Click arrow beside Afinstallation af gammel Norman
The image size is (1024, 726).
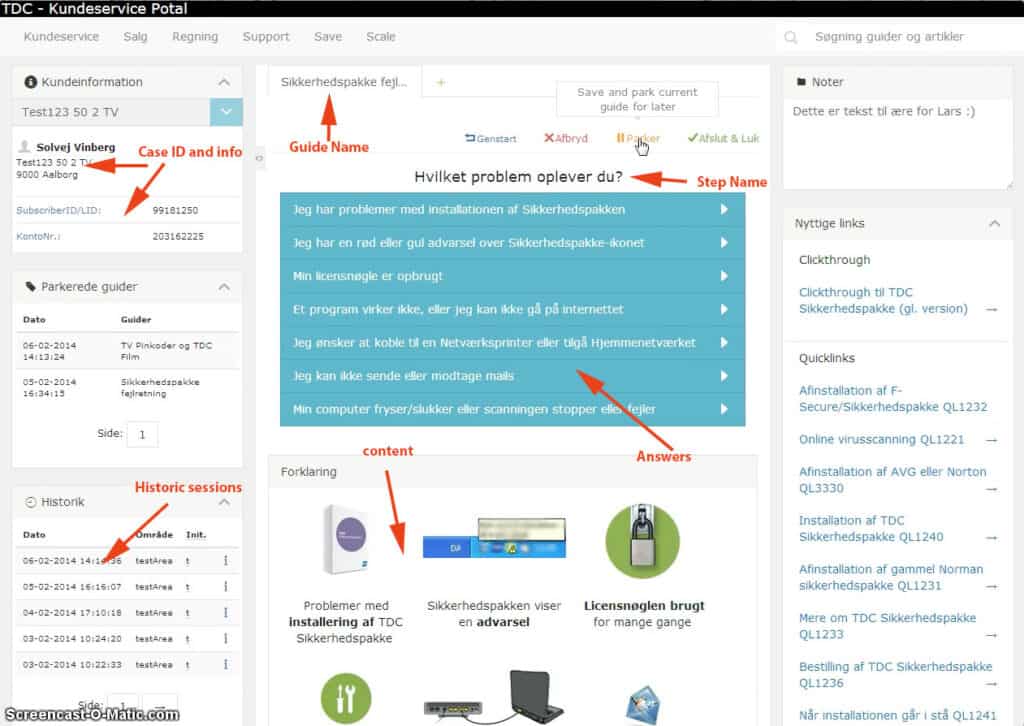(992, 587)
